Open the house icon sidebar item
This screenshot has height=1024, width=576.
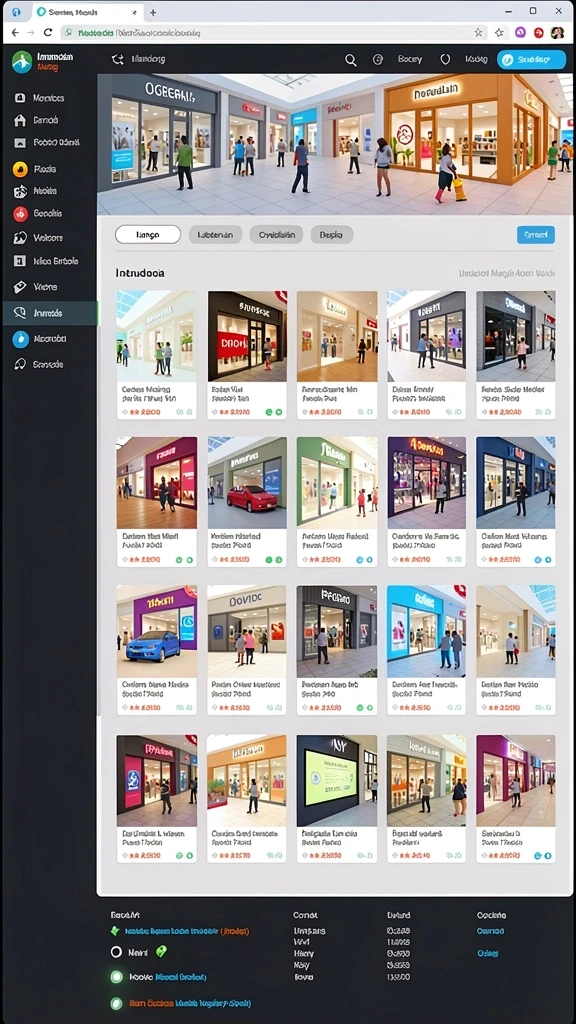coord(20,120)
